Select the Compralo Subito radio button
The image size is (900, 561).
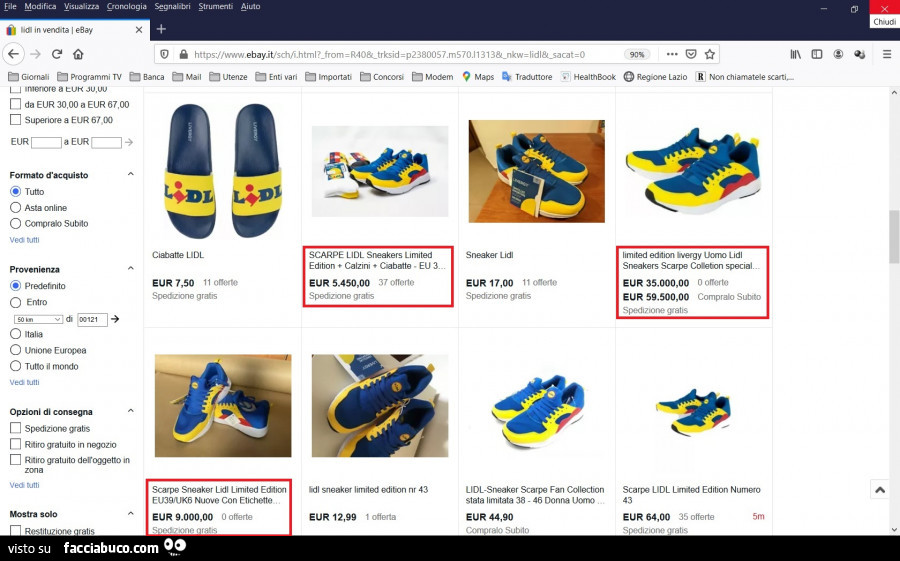15,223
